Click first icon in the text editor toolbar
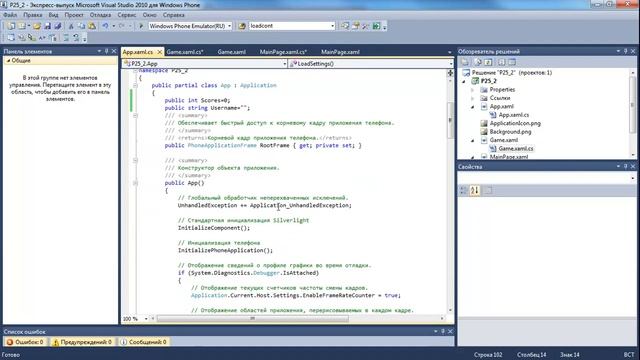Screen dimensions: 640x360 pyautogui.click(x=11, y=38)
